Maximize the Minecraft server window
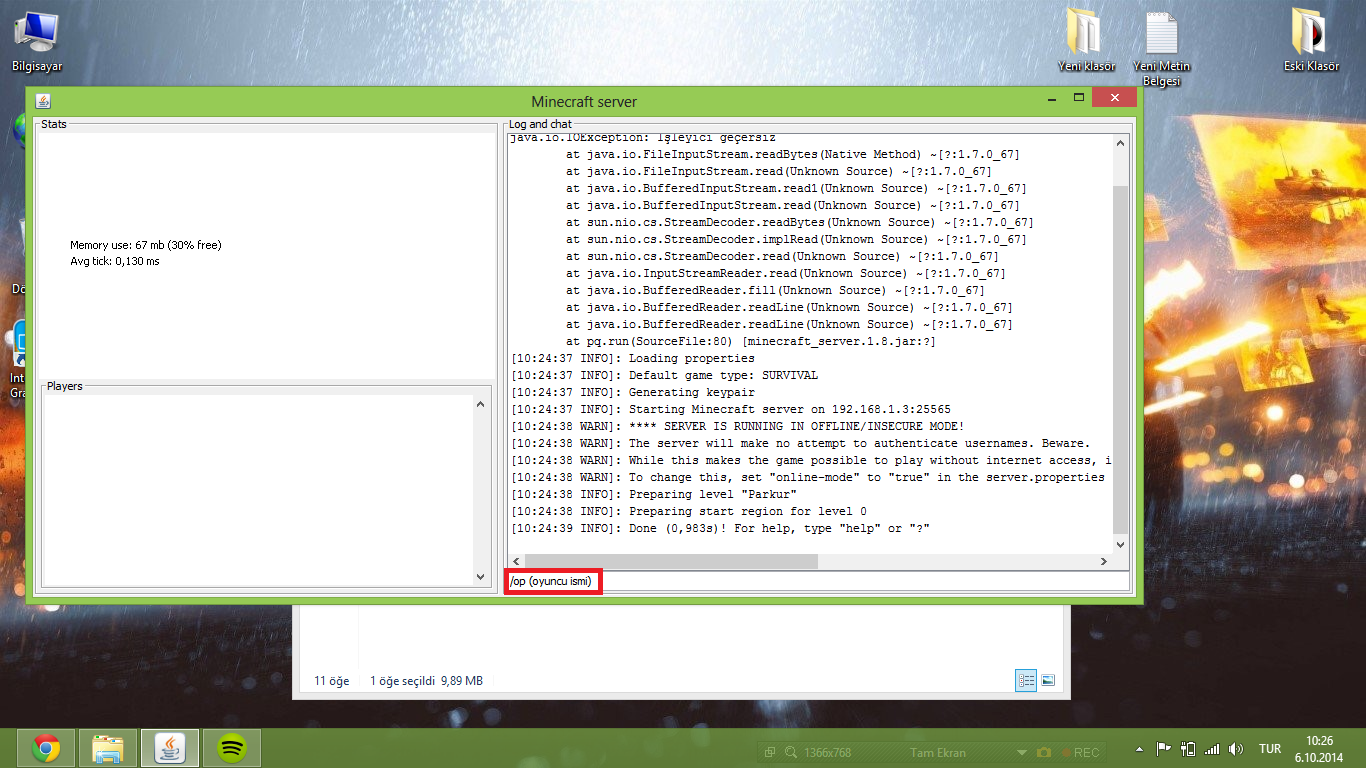The image size is (1366, 768). coord(1079,98)
